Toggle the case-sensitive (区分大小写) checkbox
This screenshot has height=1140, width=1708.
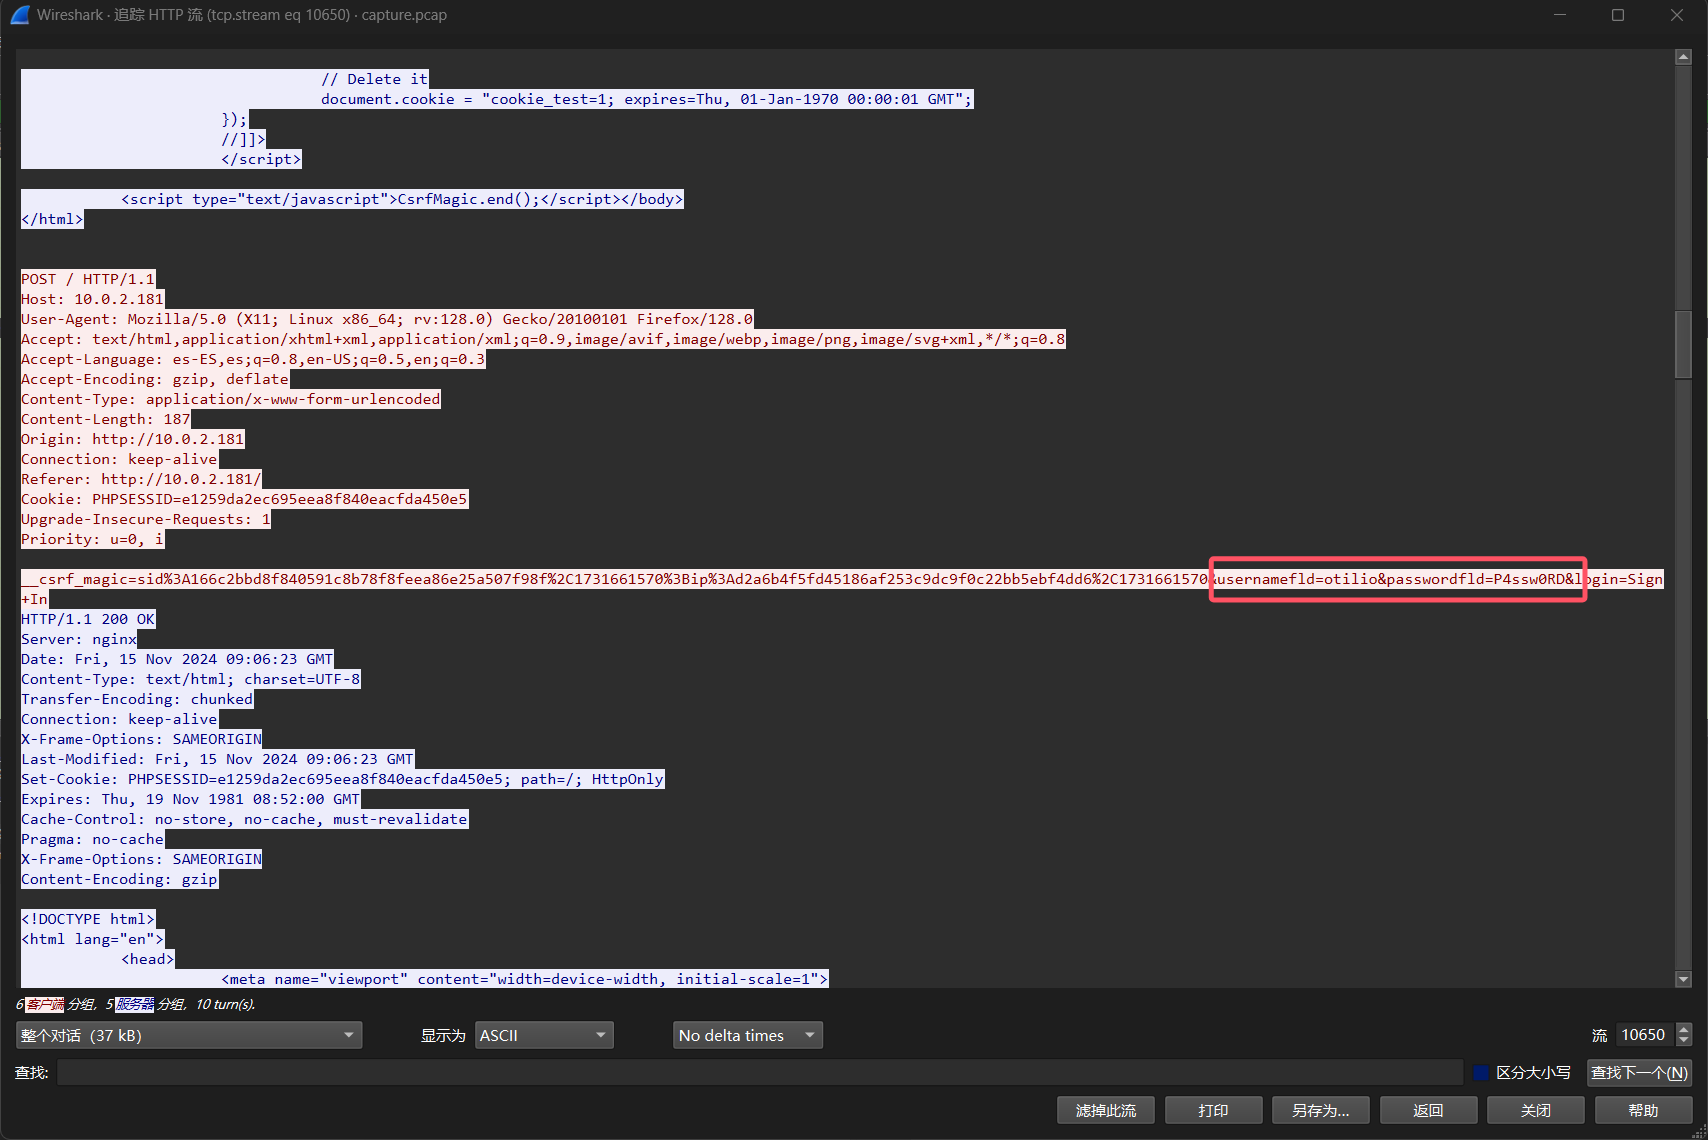(x=1481, y=1073)
